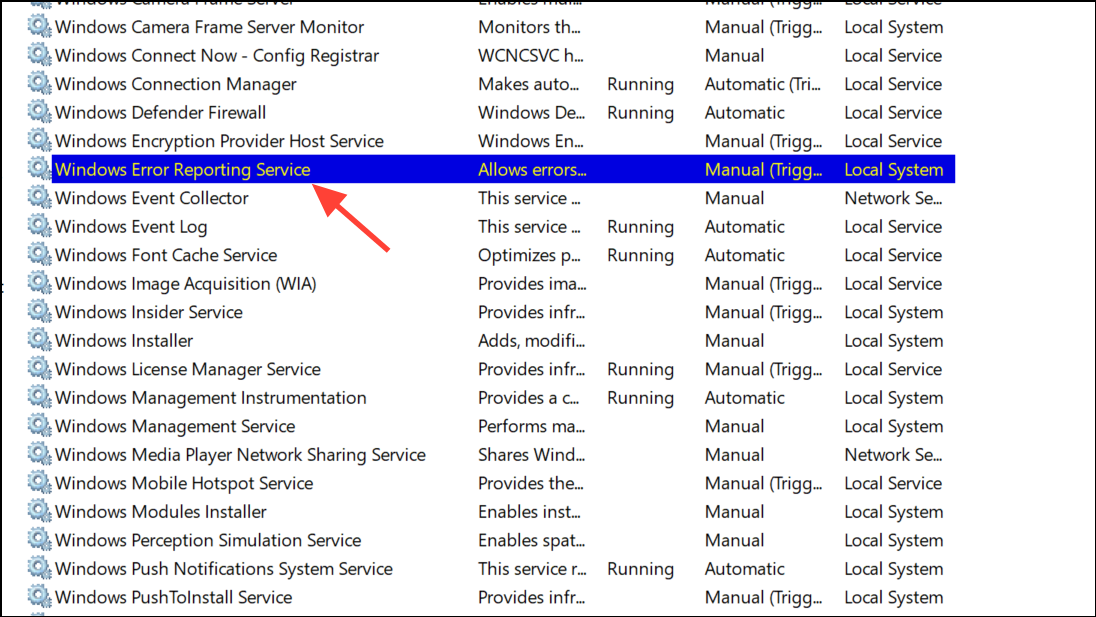This screenshot has width=1096, height=617.
Task: Click gear icon for Windows Font Cache Service
Action: 39,256
